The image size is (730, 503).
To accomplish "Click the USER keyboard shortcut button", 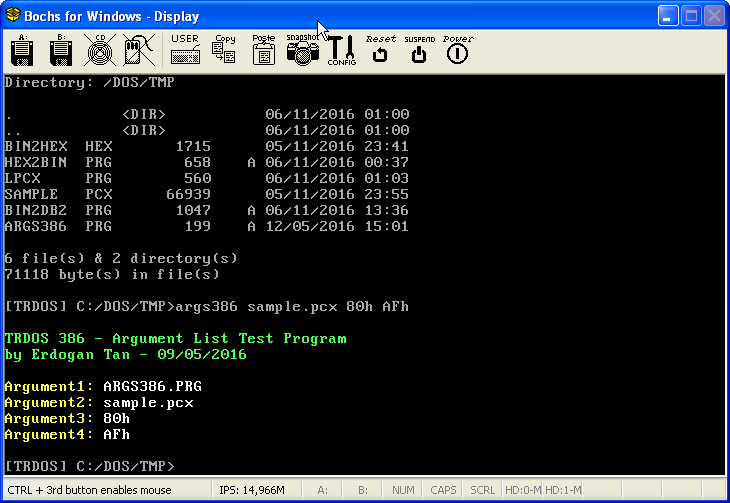I will [185, 49].
